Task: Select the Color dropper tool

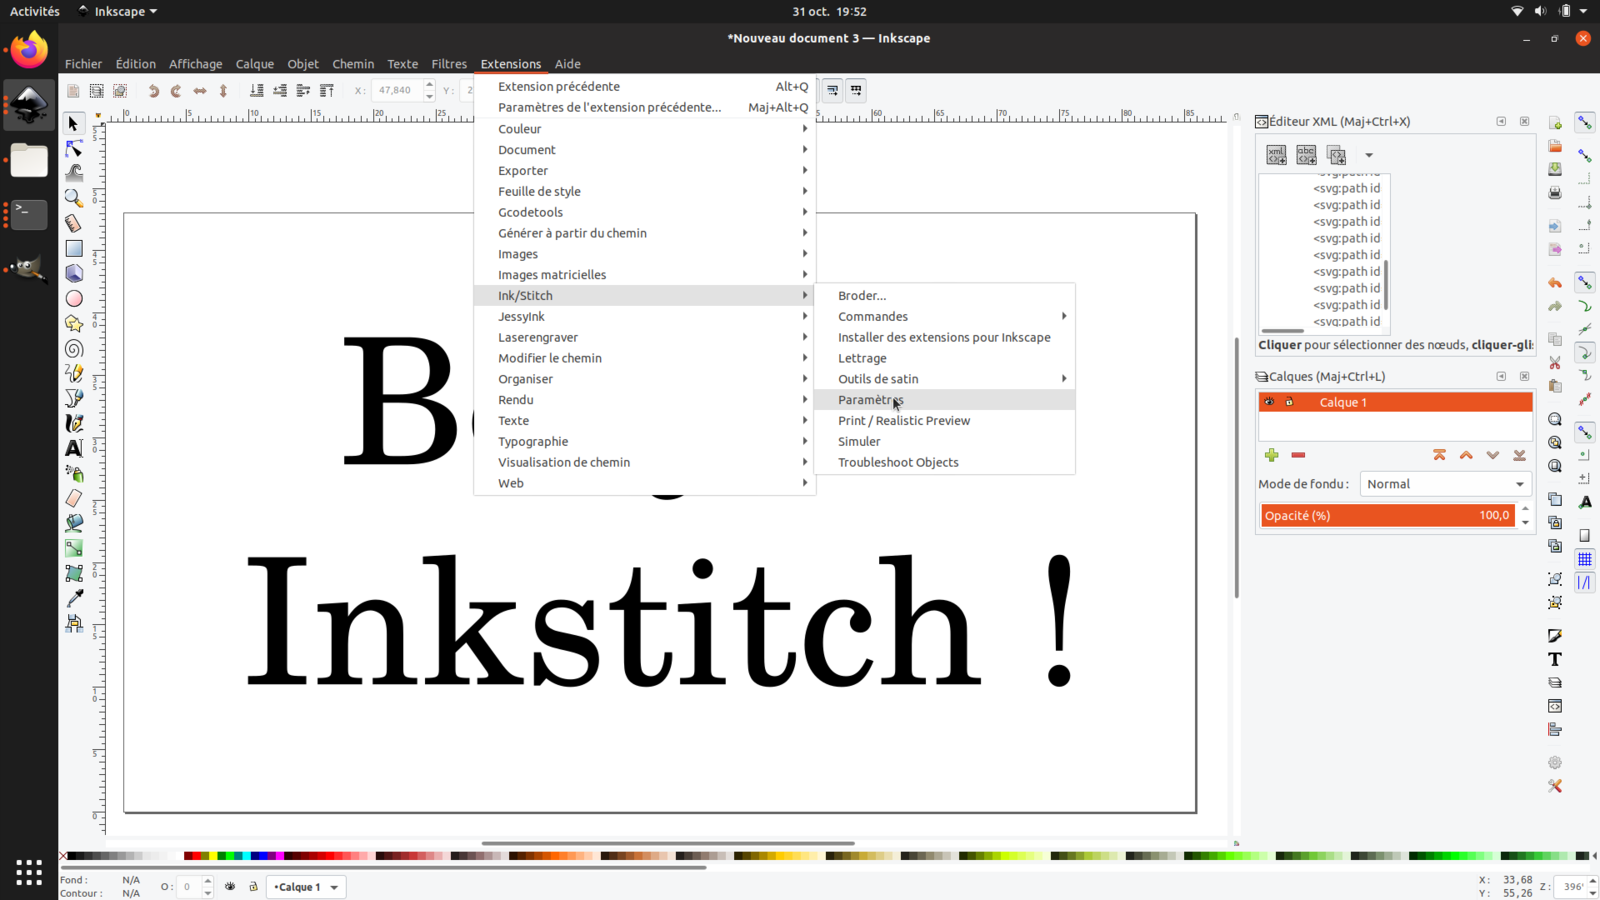Action: tap(74, 598)
